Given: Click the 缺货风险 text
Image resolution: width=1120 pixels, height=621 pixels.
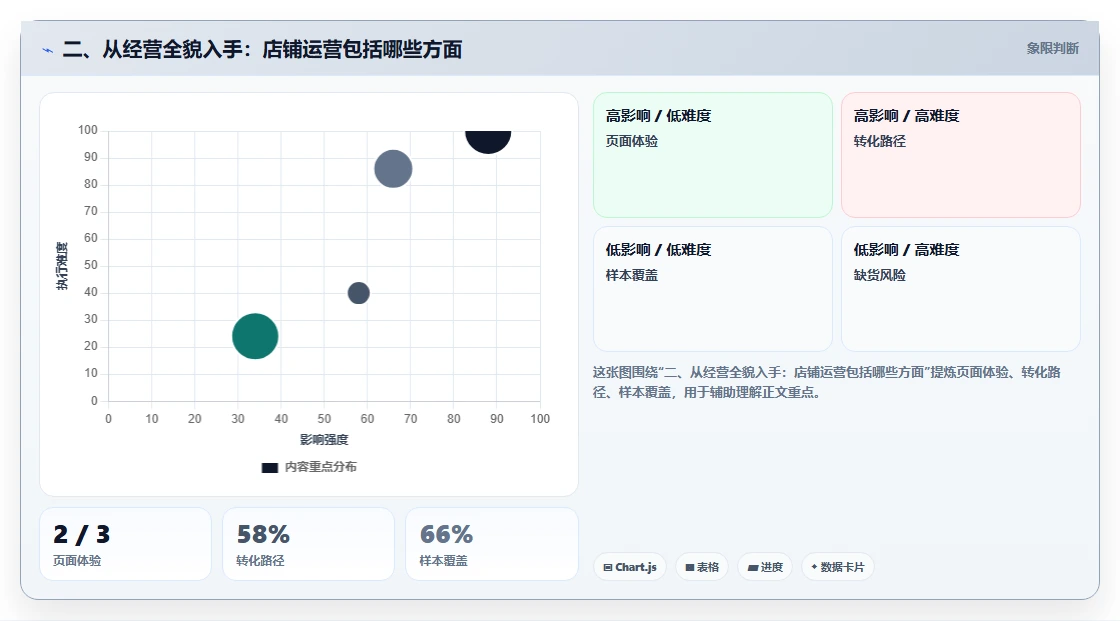Looking at the screenshot, I should click(879, 275).
